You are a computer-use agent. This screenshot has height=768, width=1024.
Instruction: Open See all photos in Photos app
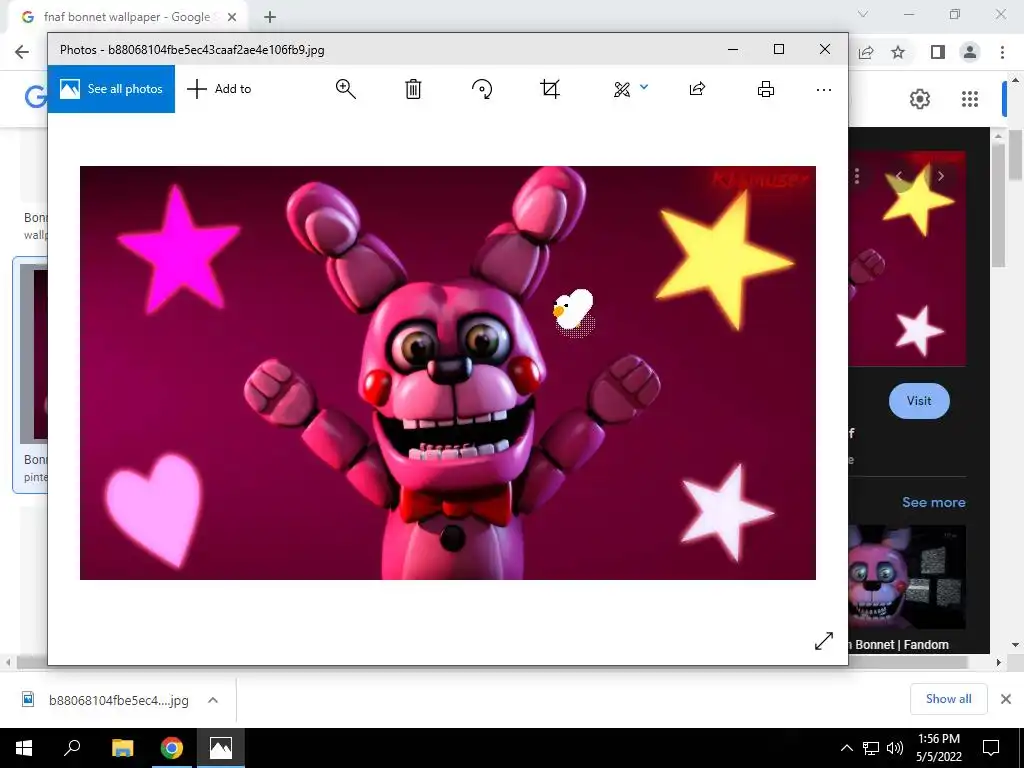click(x=111, y=89)
